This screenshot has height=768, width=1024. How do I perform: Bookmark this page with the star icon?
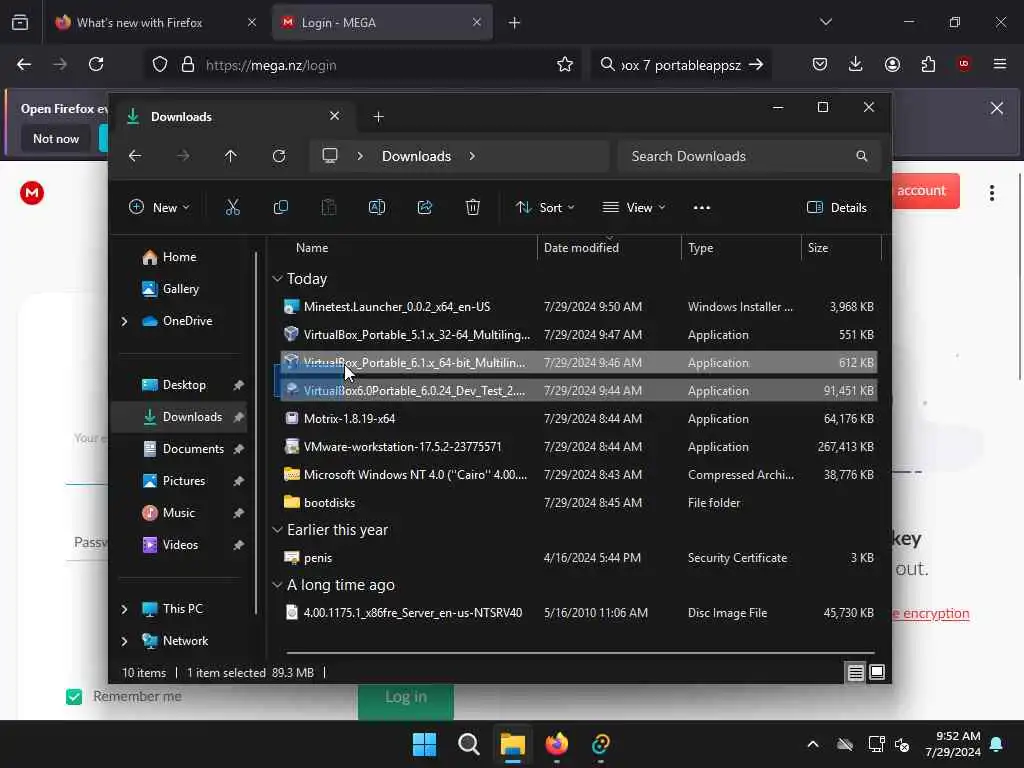pos(565,64)
